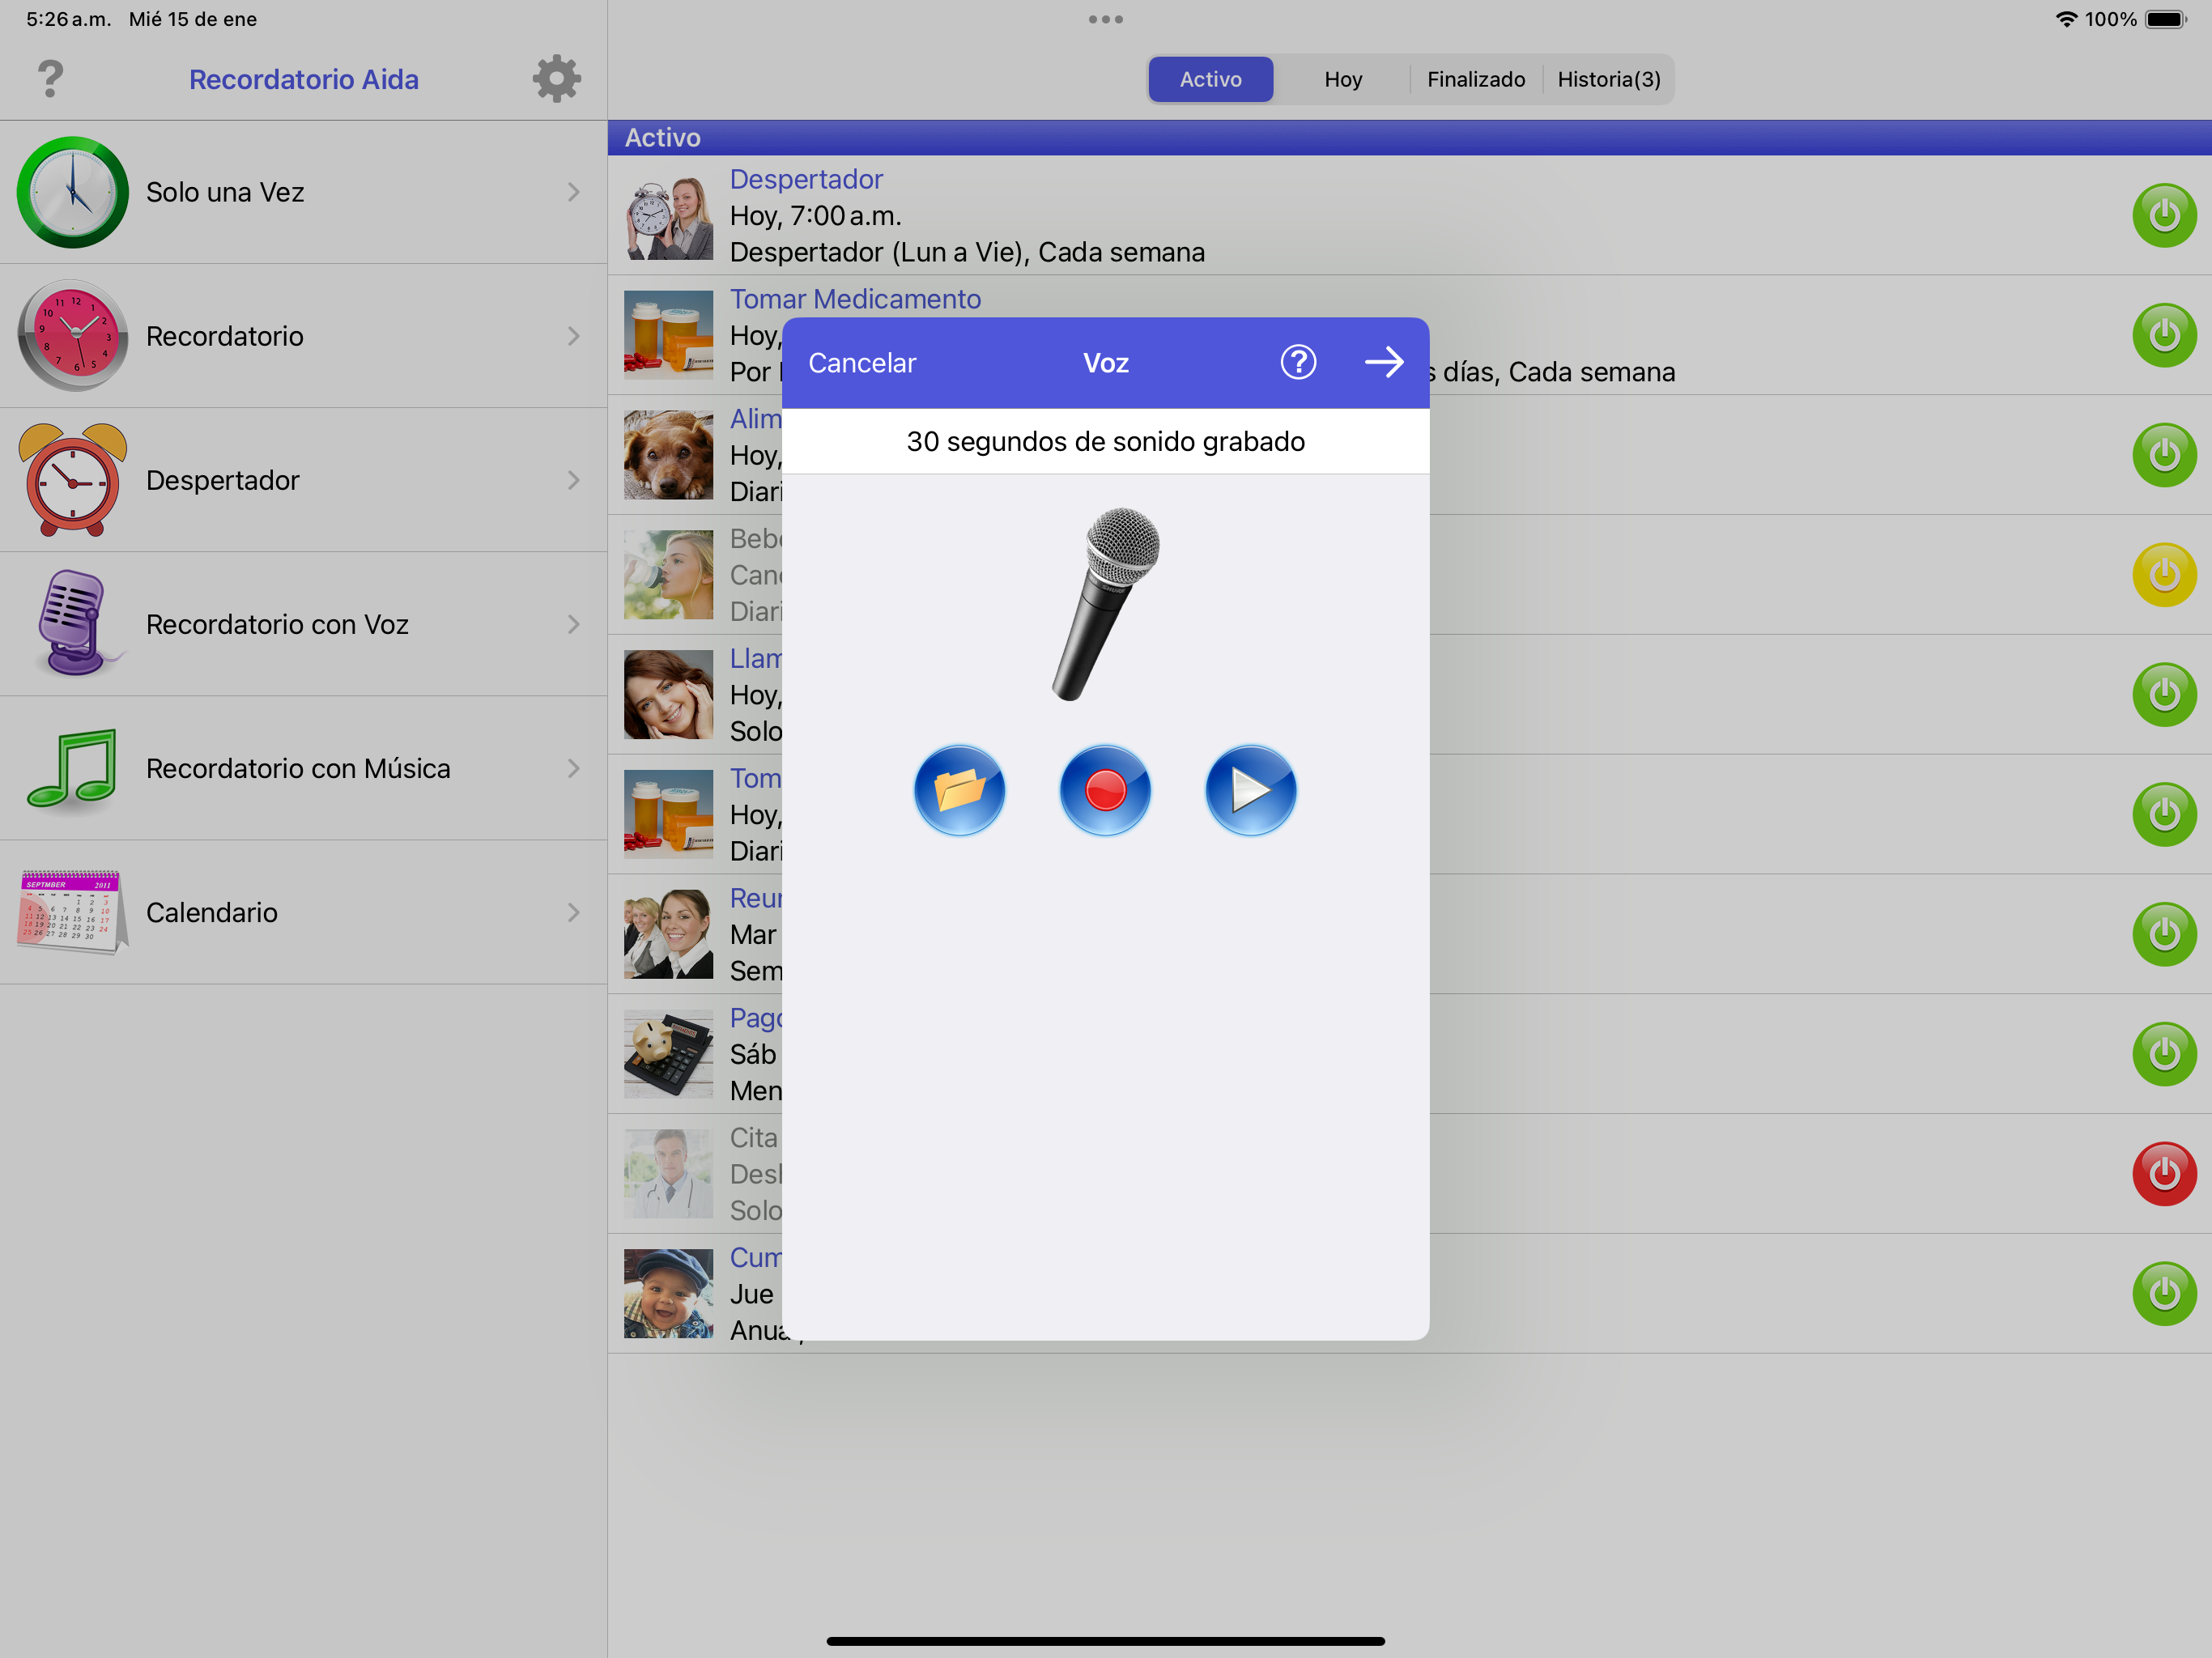Image resolution: width=2212 pixels, height=1658 pixels.
Task: Select the Historia(3) tab
Action: [1608, 79]
